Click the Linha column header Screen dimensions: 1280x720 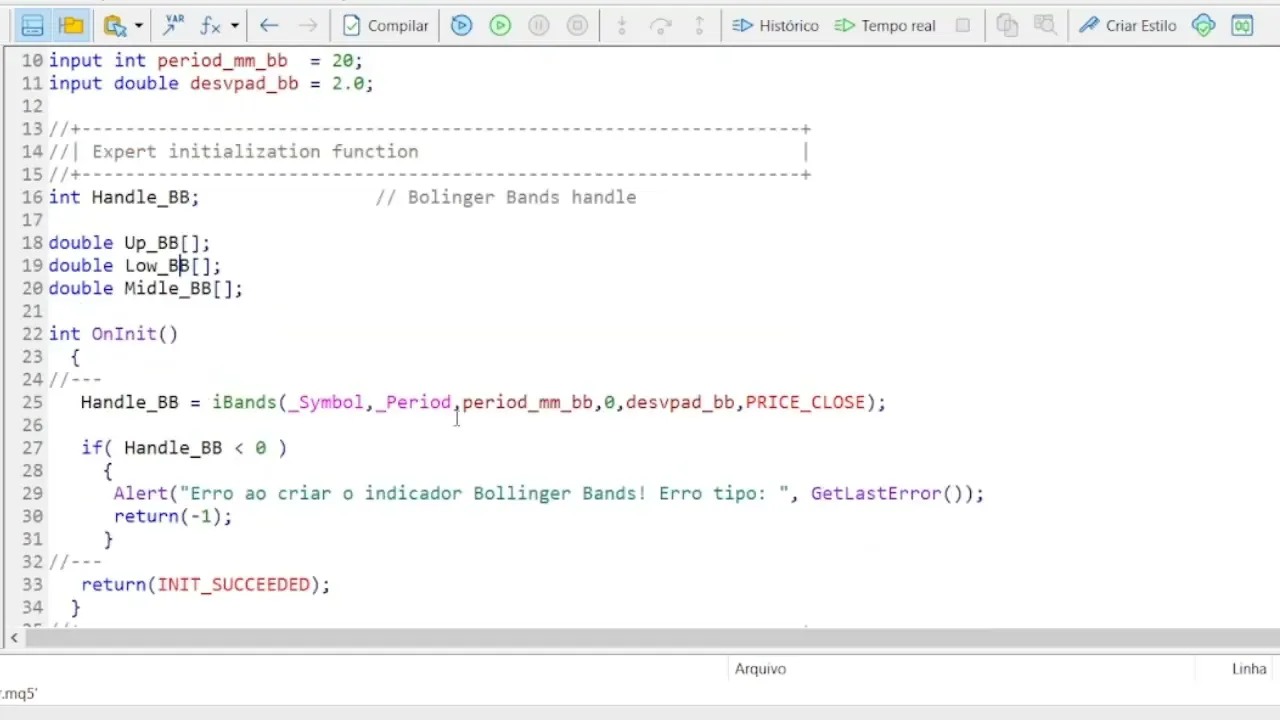point(1249,669)
